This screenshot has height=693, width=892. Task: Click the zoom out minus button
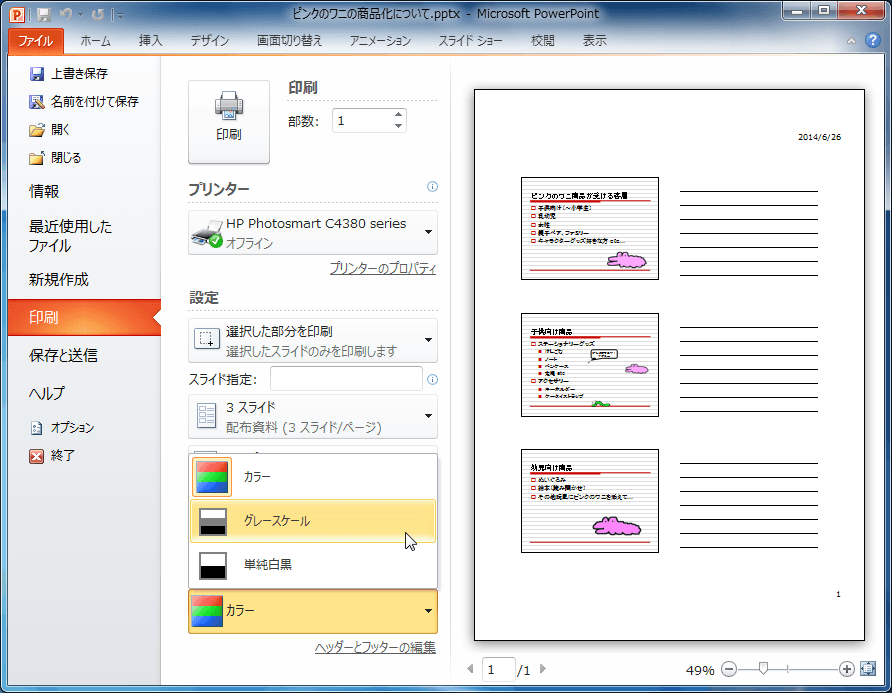coord(729,669)
